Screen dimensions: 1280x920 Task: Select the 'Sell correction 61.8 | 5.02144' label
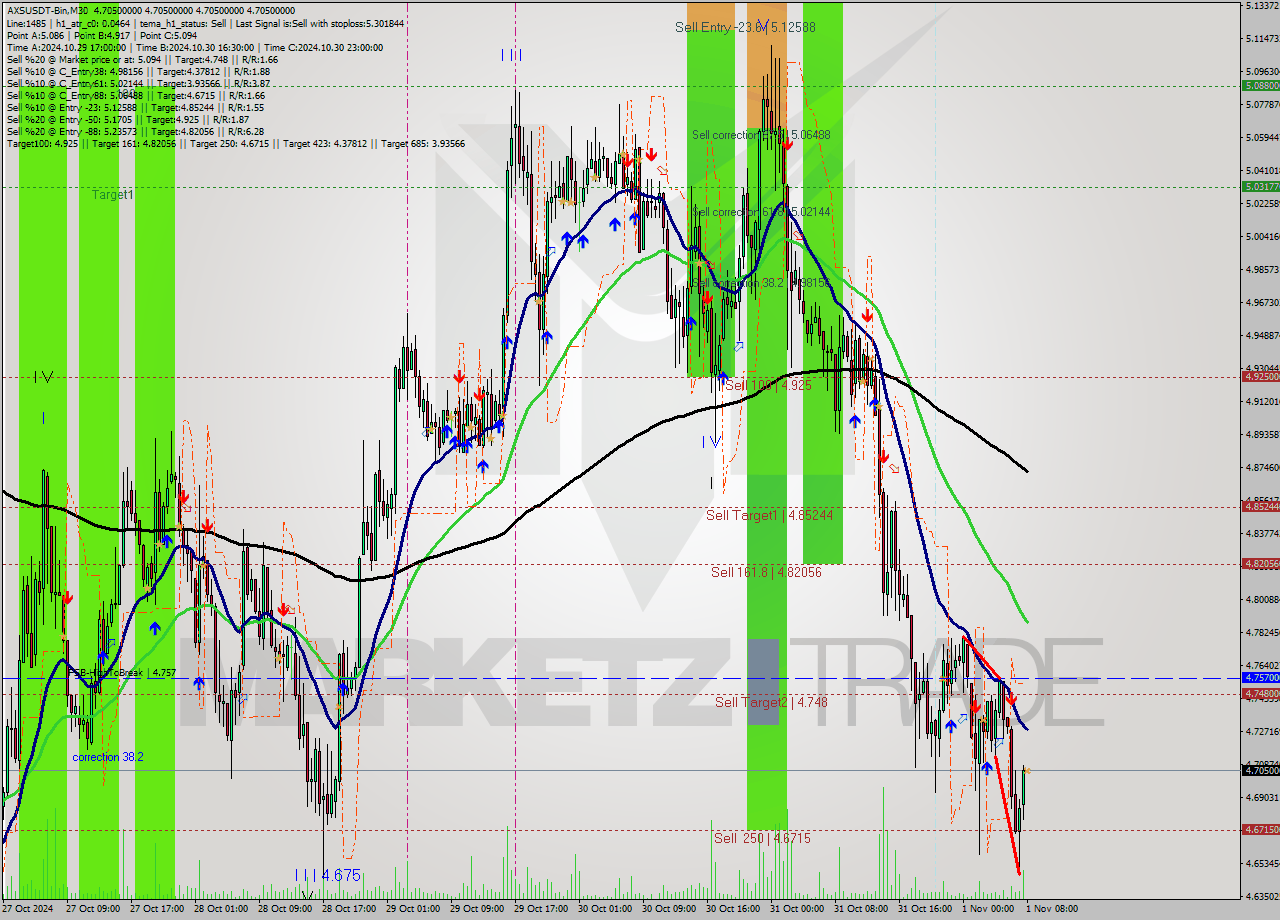(761, 212)
